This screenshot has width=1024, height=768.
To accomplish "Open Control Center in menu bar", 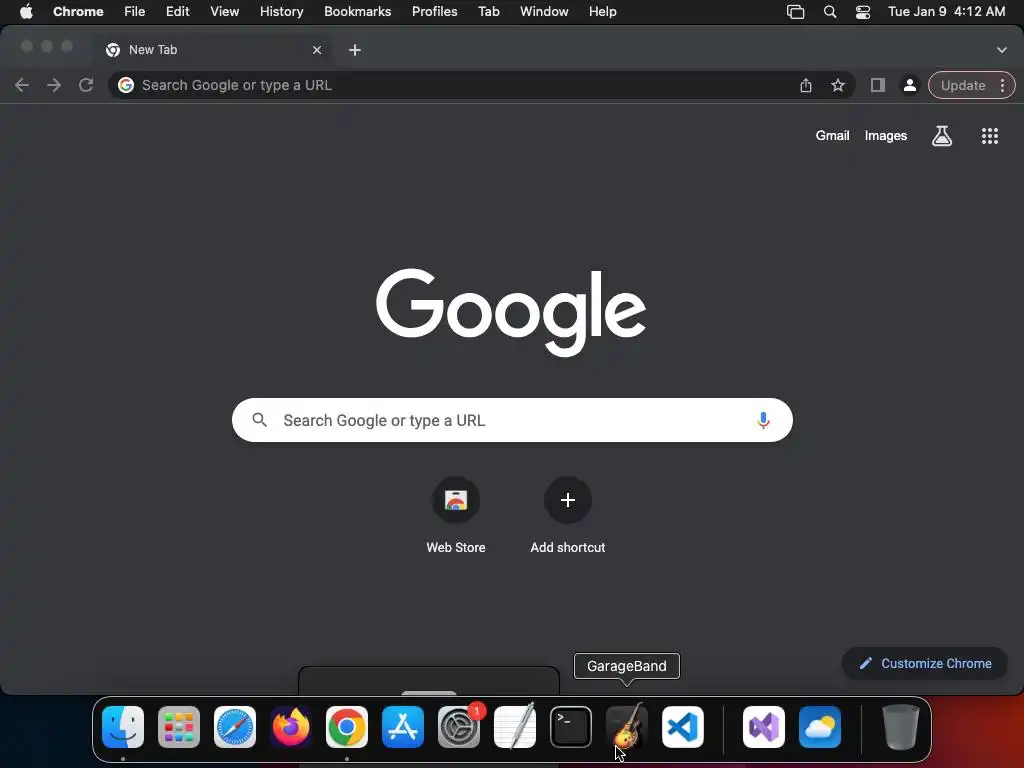I will click(863, 12).
